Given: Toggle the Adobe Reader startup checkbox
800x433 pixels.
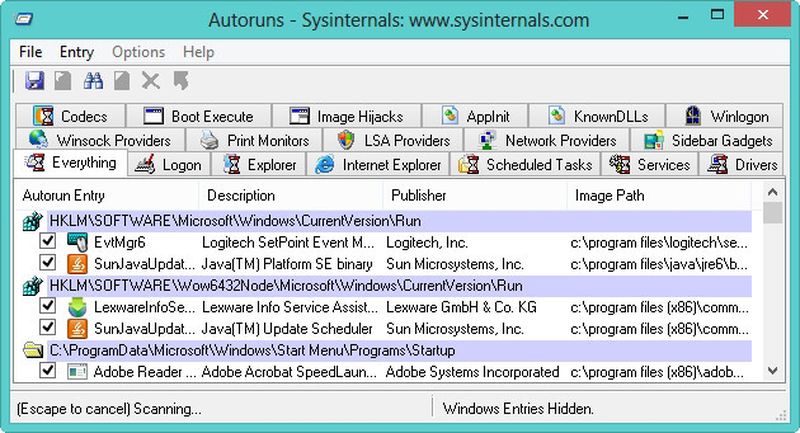Looking at the screenshot, I should 47,370.
